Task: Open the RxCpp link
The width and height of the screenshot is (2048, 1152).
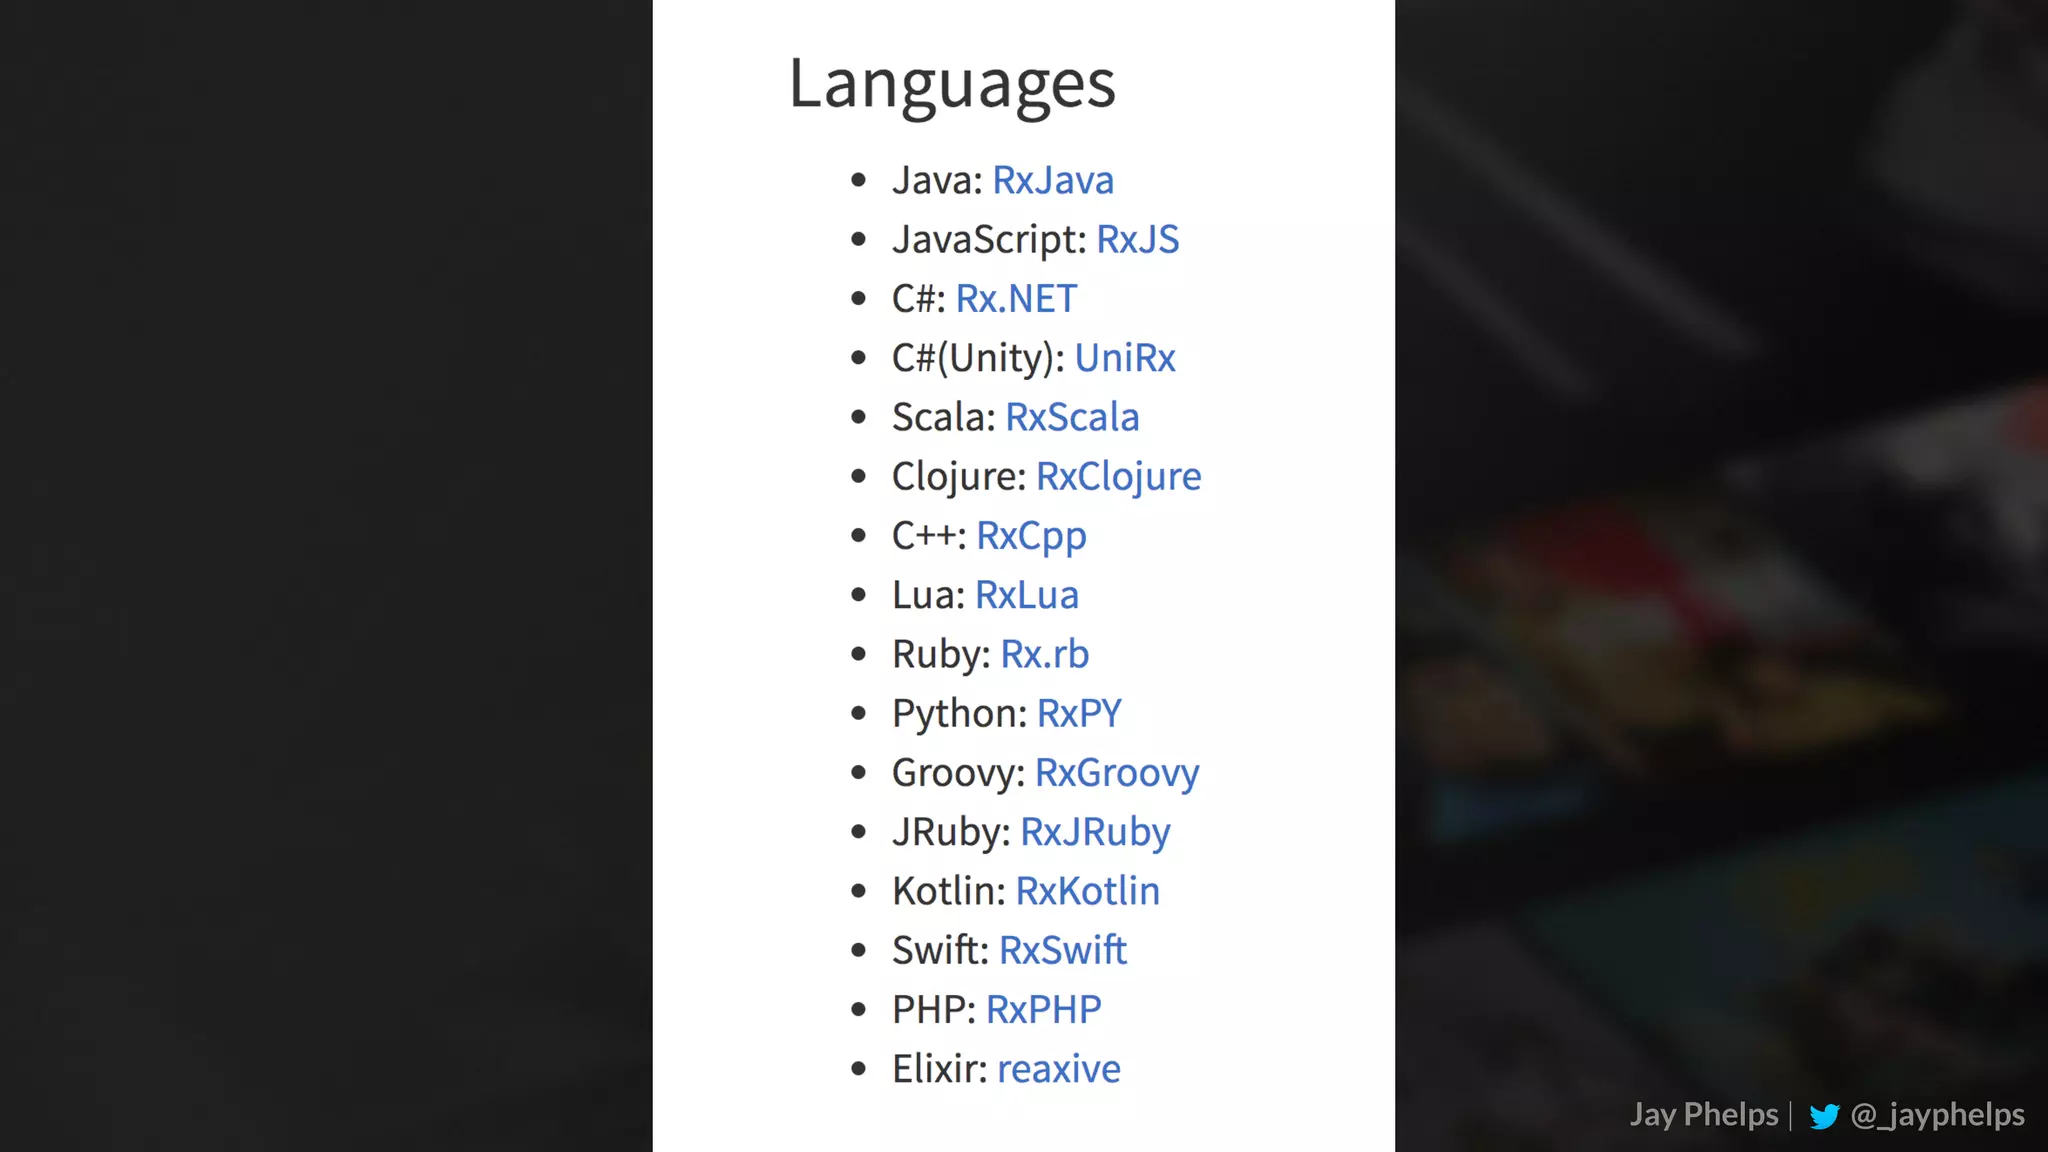Action: coord(1031,536)
